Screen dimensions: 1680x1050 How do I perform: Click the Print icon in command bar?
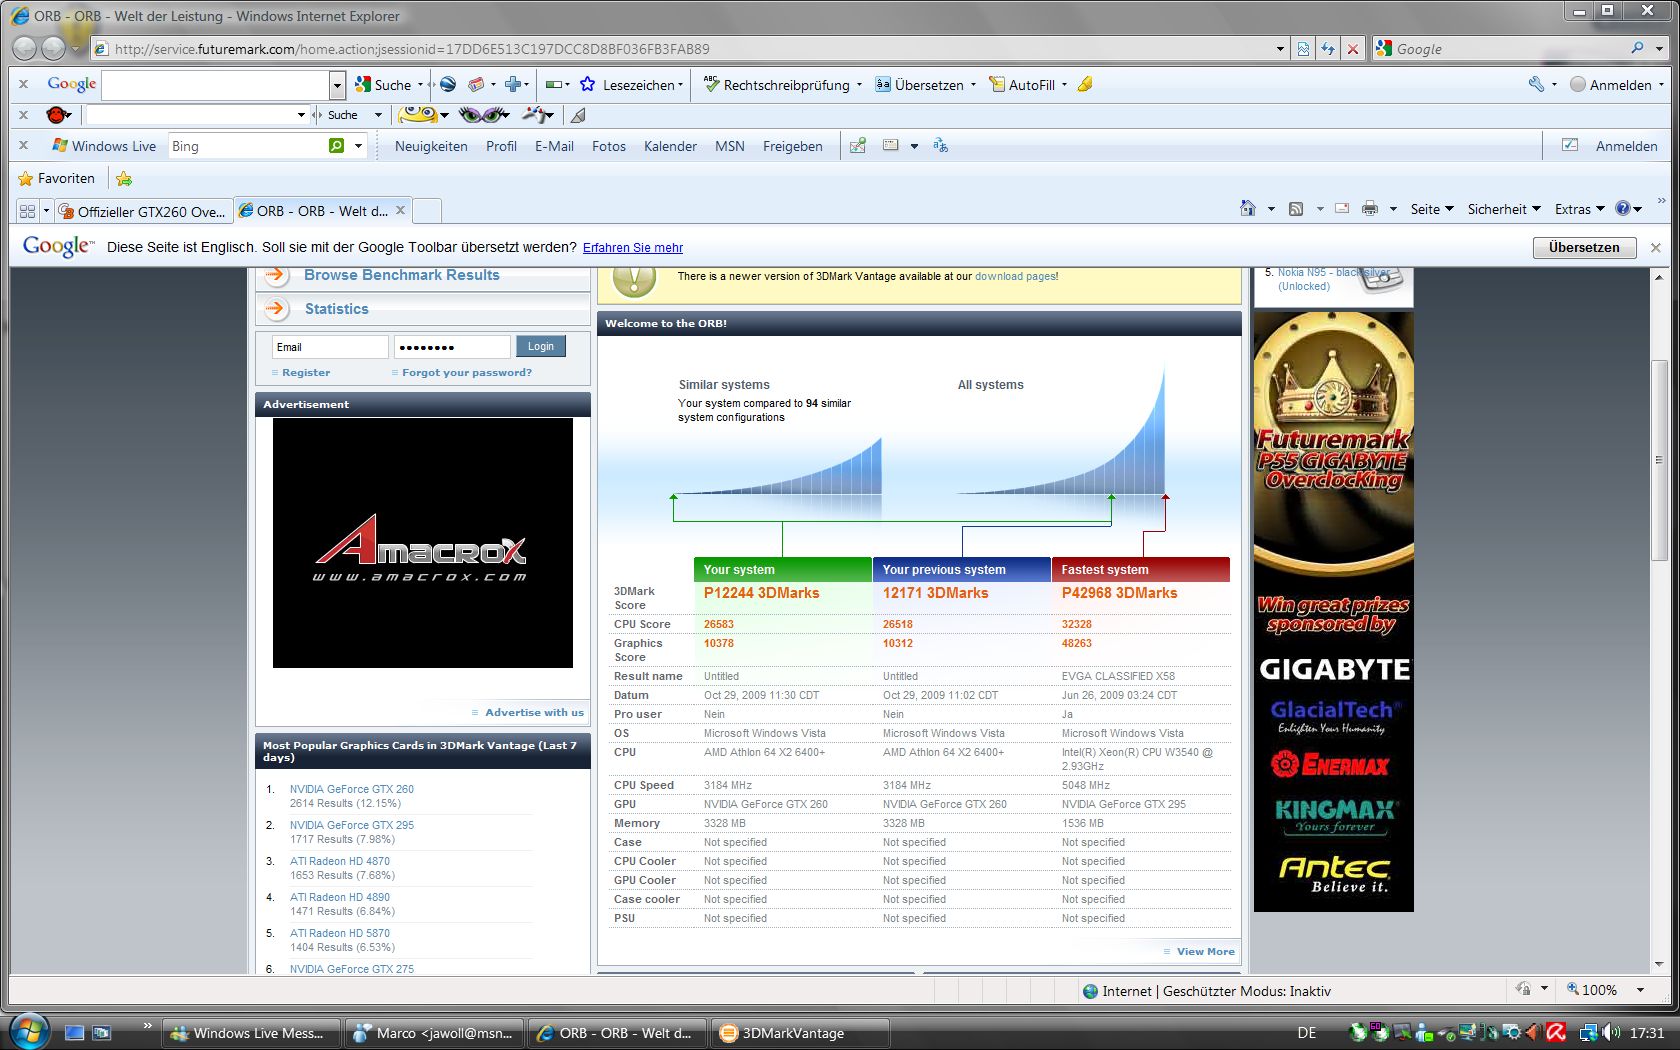coord(1370,209)
